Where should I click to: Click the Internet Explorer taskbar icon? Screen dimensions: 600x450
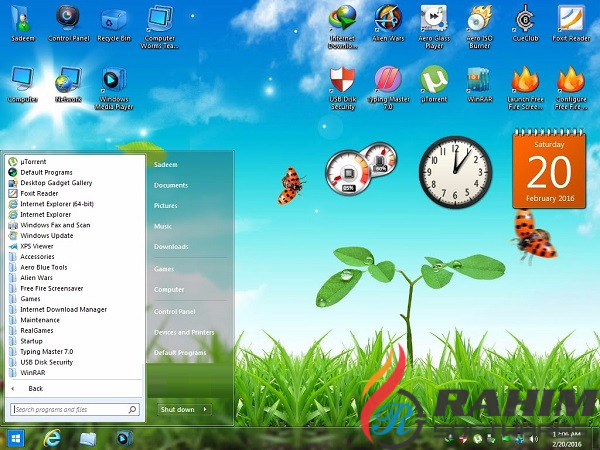52,437
